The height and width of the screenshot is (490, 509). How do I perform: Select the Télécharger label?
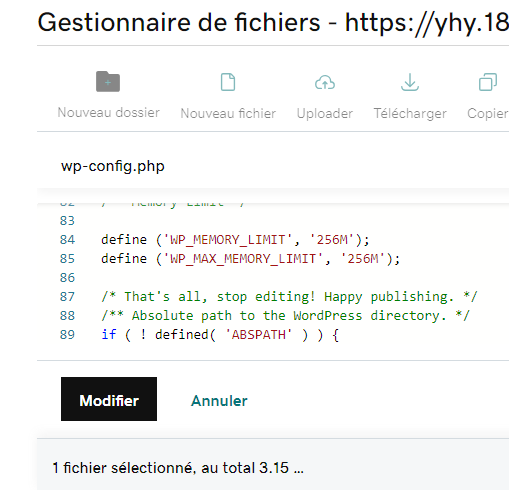point(410,114)
